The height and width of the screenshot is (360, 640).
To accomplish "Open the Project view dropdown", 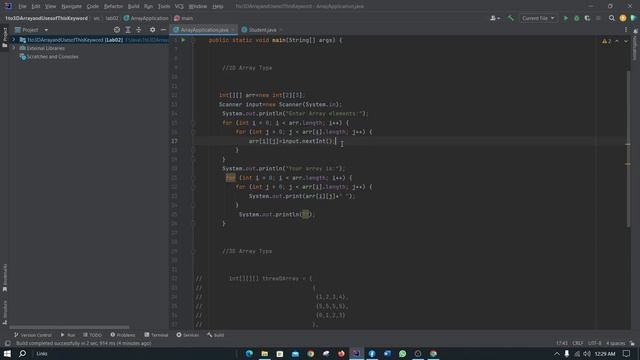I will pos(46,30).
